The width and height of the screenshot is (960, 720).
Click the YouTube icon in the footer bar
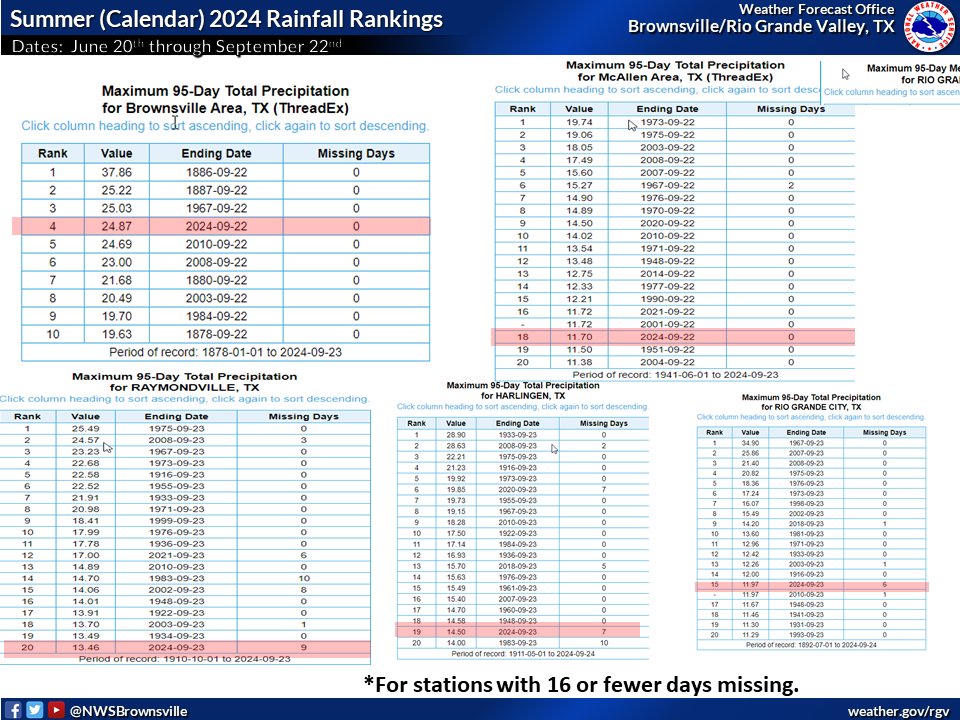coord(56,709)
